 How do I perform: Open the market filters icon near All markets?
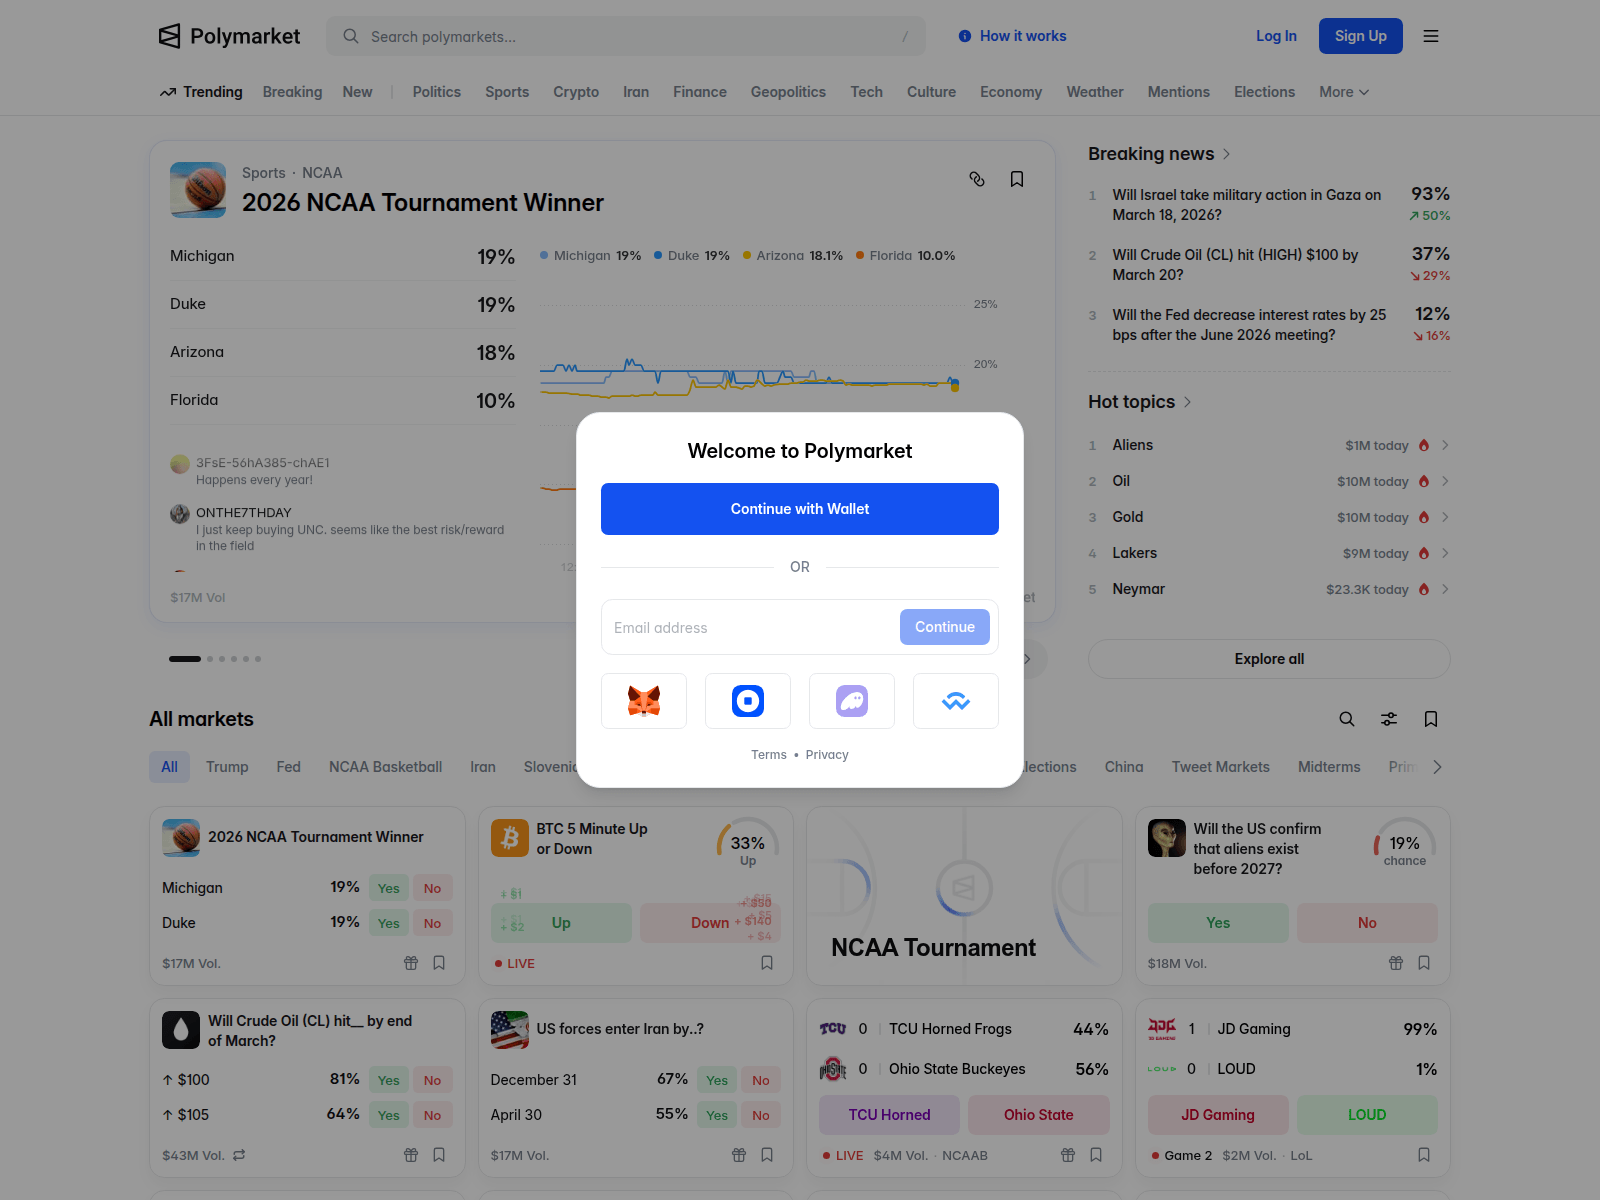coord(1389,719)
